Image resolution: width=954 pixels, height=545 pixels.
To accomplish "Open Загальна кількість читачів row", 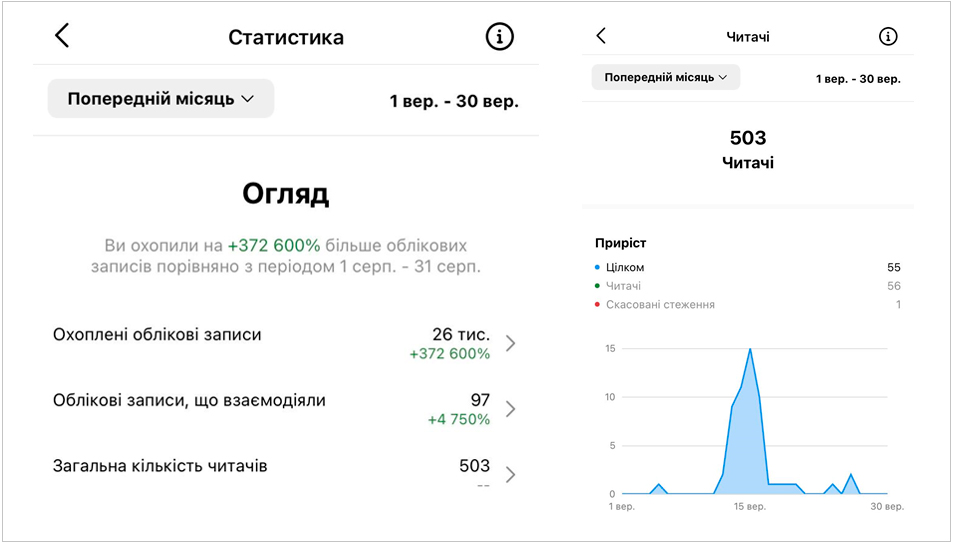I will tap(160, 466).
